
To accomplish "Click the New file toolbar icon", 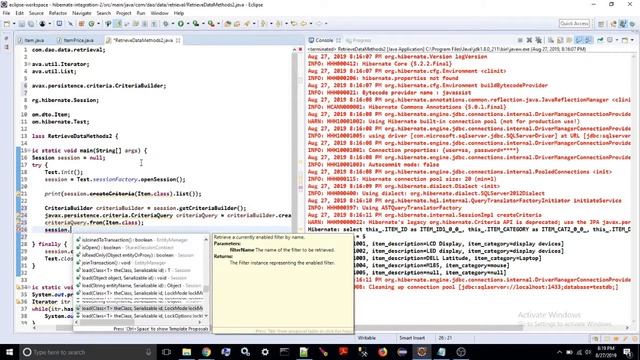I will 7,24.
